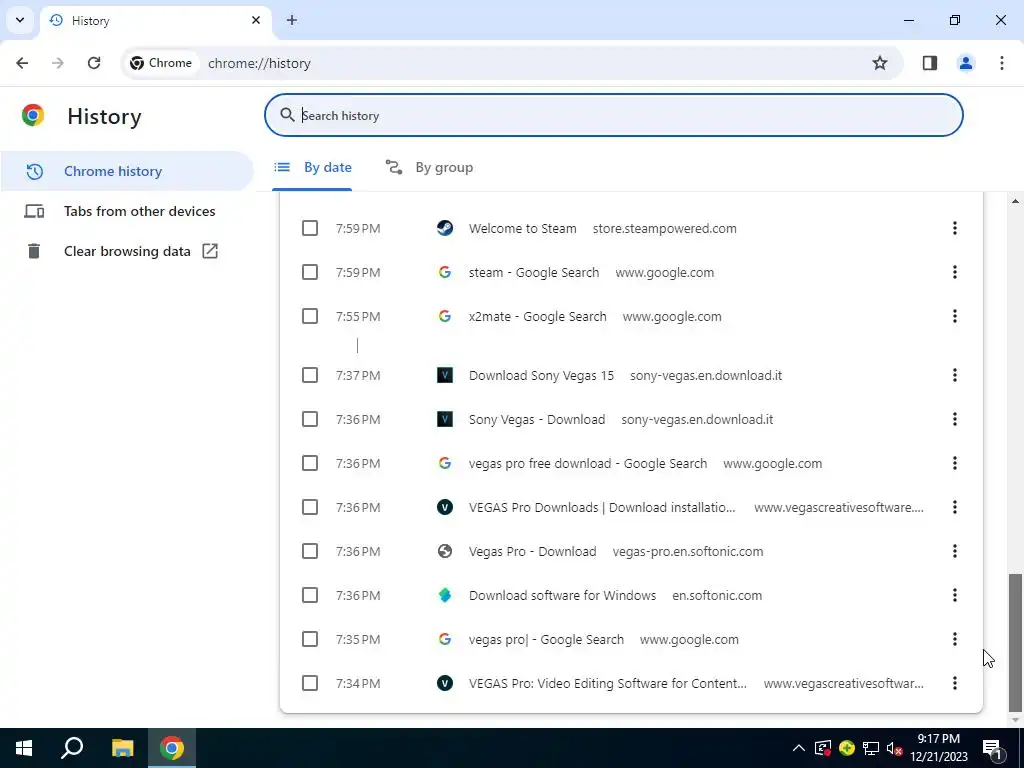Image resolution: width=1024 pixels, height=768 pixels.
Task: Close the History tab
Action: [x=256, y=20]
